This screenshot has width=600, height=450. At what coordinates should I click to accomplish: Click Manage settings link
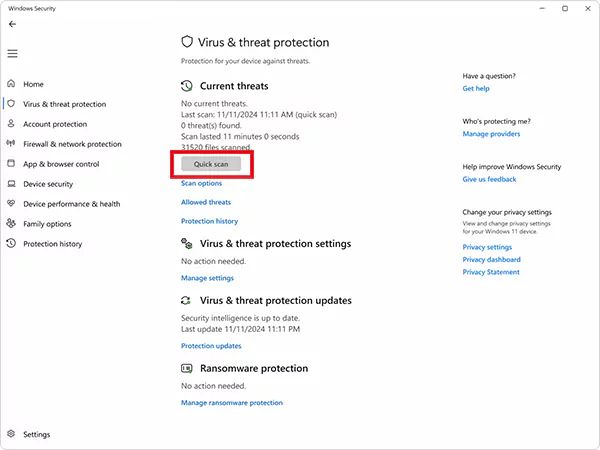pos(207,278)
